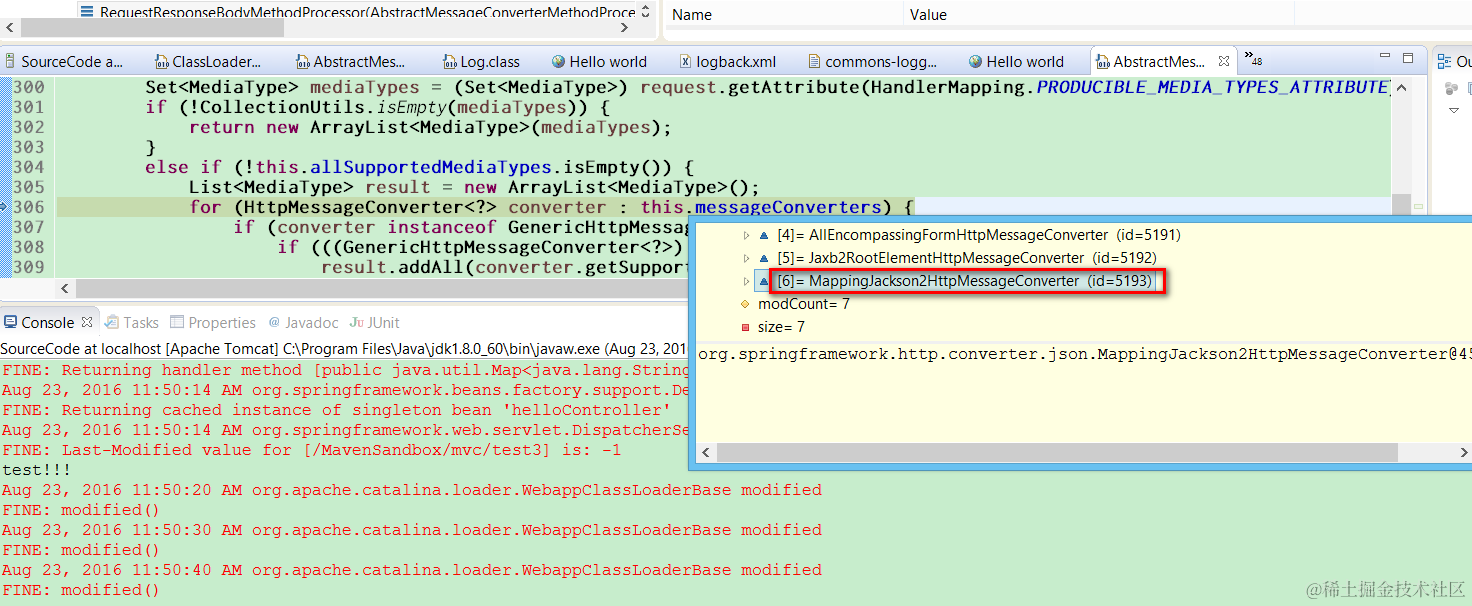Expand [4] AllEncompassingFormHttpMessageConverter node
This screenshot has width=1472, height=606.
click(x=746, y=235)
